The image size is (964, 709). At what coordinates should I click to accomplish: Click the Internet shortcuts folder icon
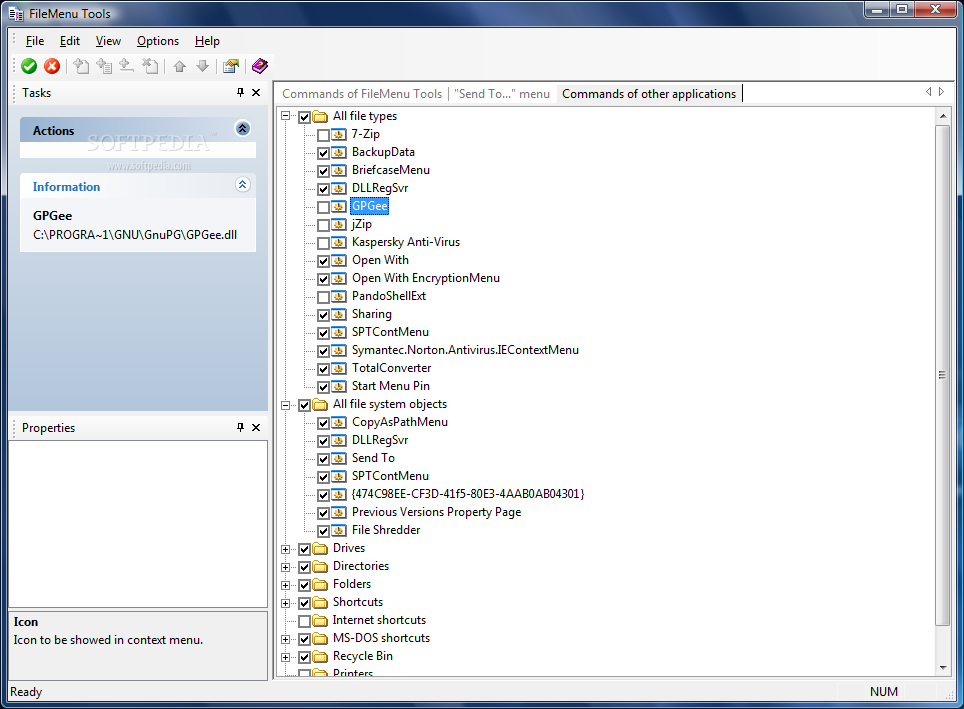click(x=320, y=620)
